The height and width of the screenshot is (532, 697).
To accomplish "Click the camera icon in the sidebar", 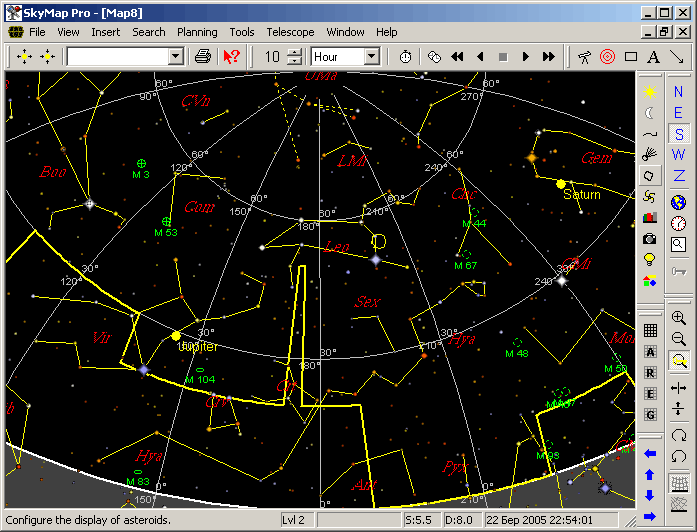I will pos(649,239).
